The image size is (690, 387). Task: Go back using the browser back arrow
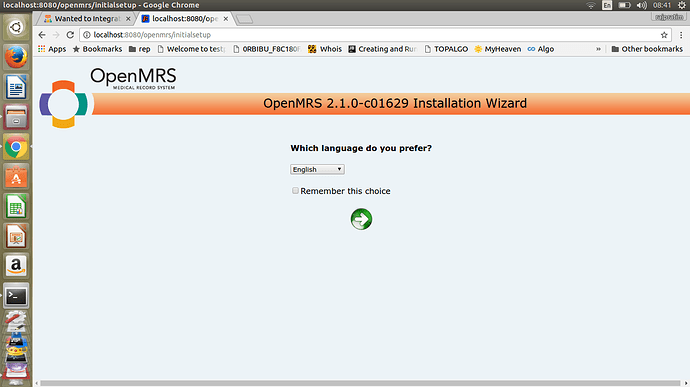pos(42,35)
